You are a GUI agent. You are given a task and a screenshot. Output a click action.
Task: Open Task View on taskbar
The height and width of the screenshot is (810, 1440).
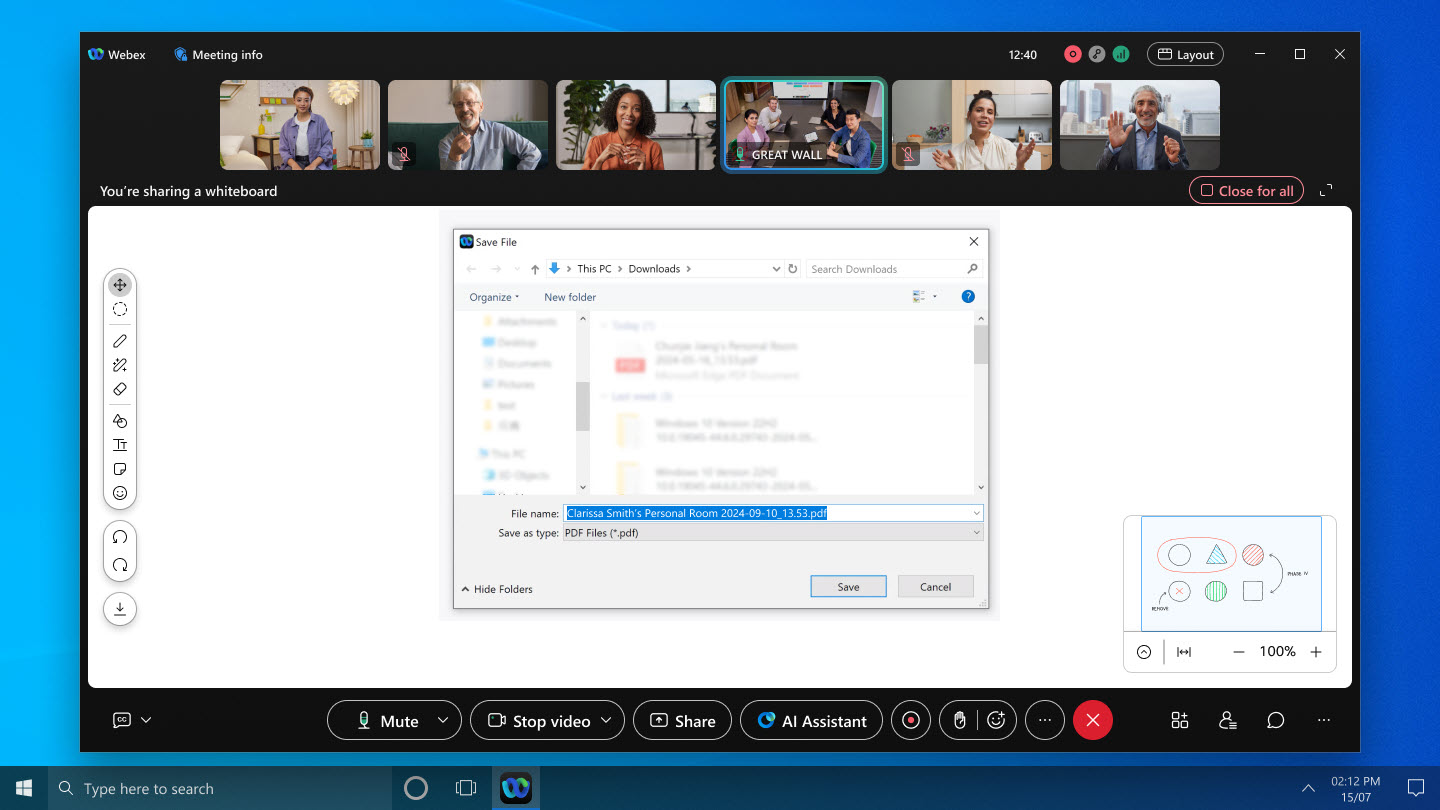tap(466, 788)
